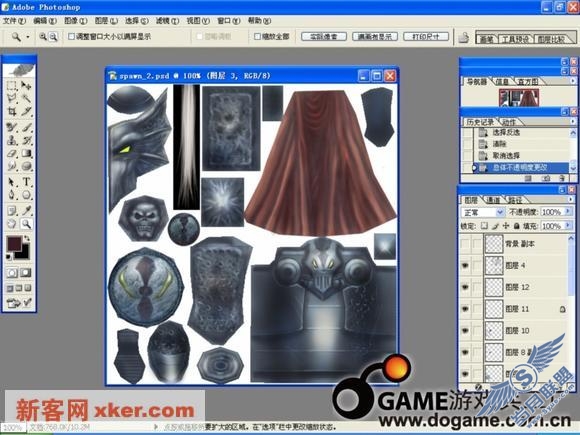Hide the 图层 11 layer
The image size is (580, 435).
pos(465,309)
